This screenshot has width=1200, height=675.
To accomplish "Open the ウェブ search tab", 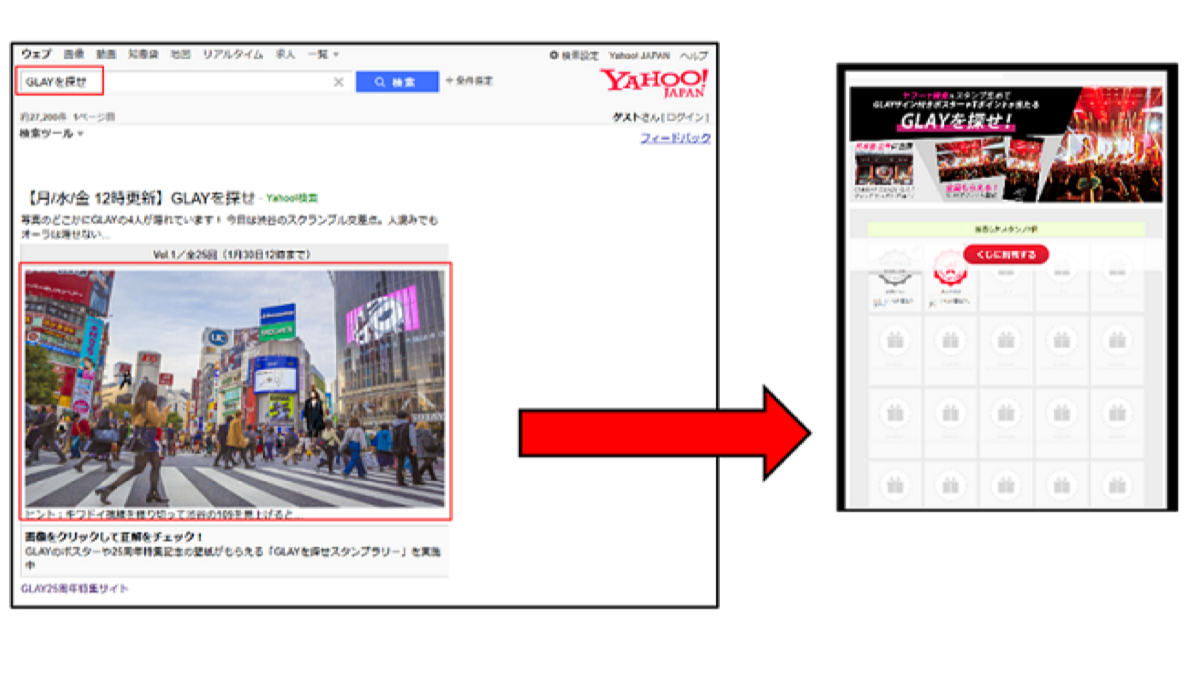I will (x=37, y=54).
